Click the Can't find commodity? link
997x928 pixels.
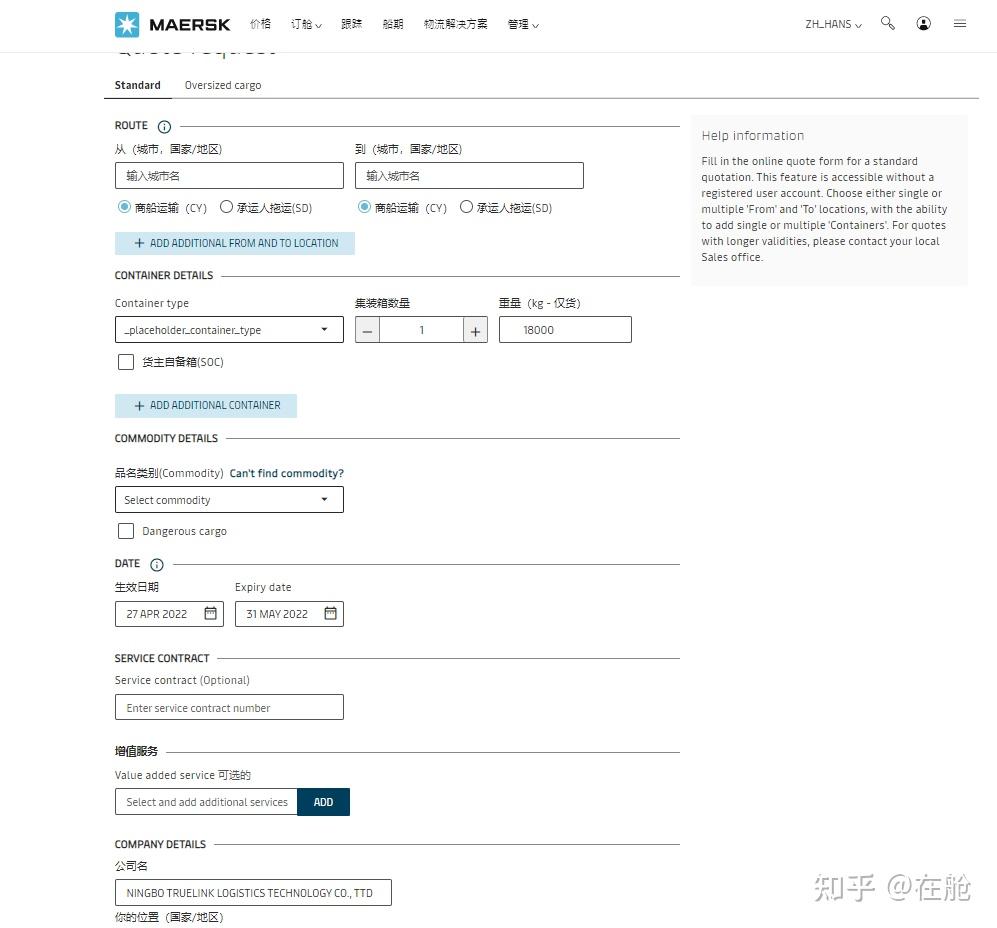287,473
